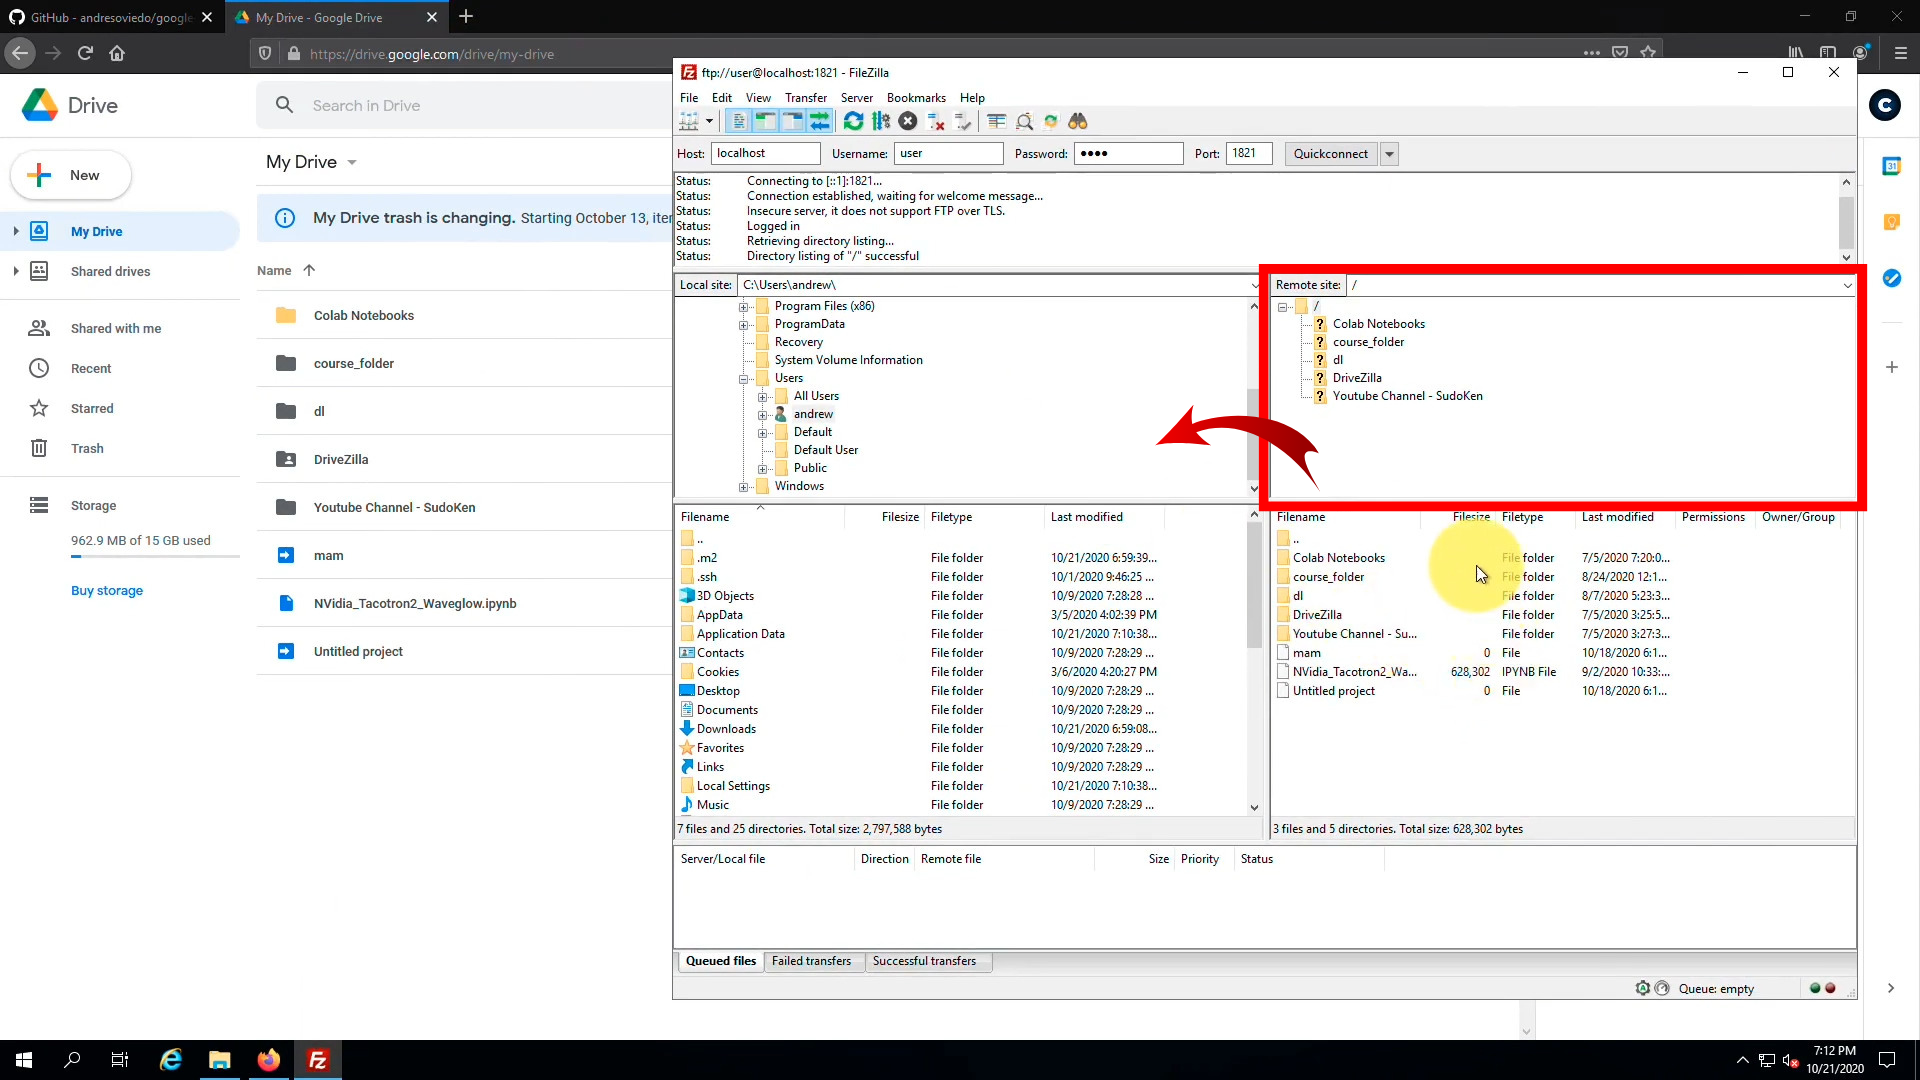This screenshot has height=1080, width=1920.
Task: Expand the Windows folder tree node
Action: pyautogui.click(x=743, y=487)
